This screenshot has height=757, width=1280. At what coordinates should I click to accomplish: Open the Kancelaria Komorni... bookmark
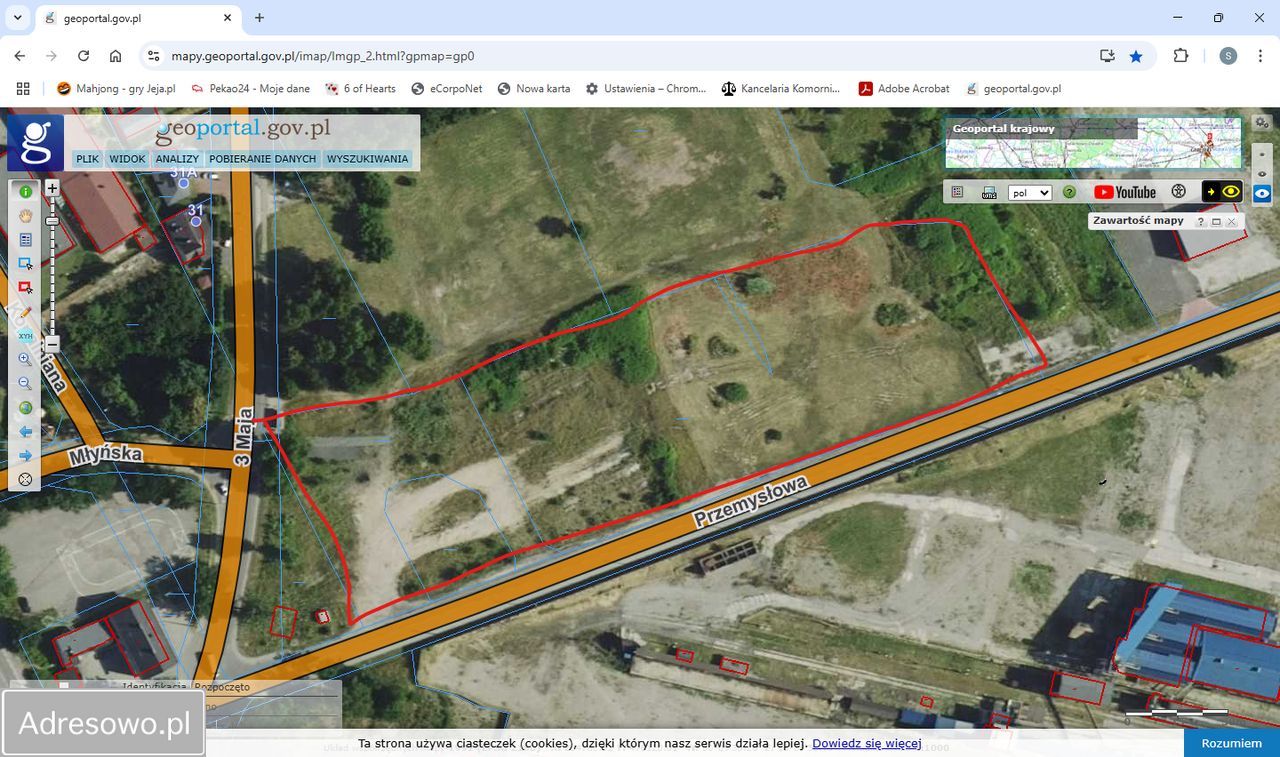point(781,88)
